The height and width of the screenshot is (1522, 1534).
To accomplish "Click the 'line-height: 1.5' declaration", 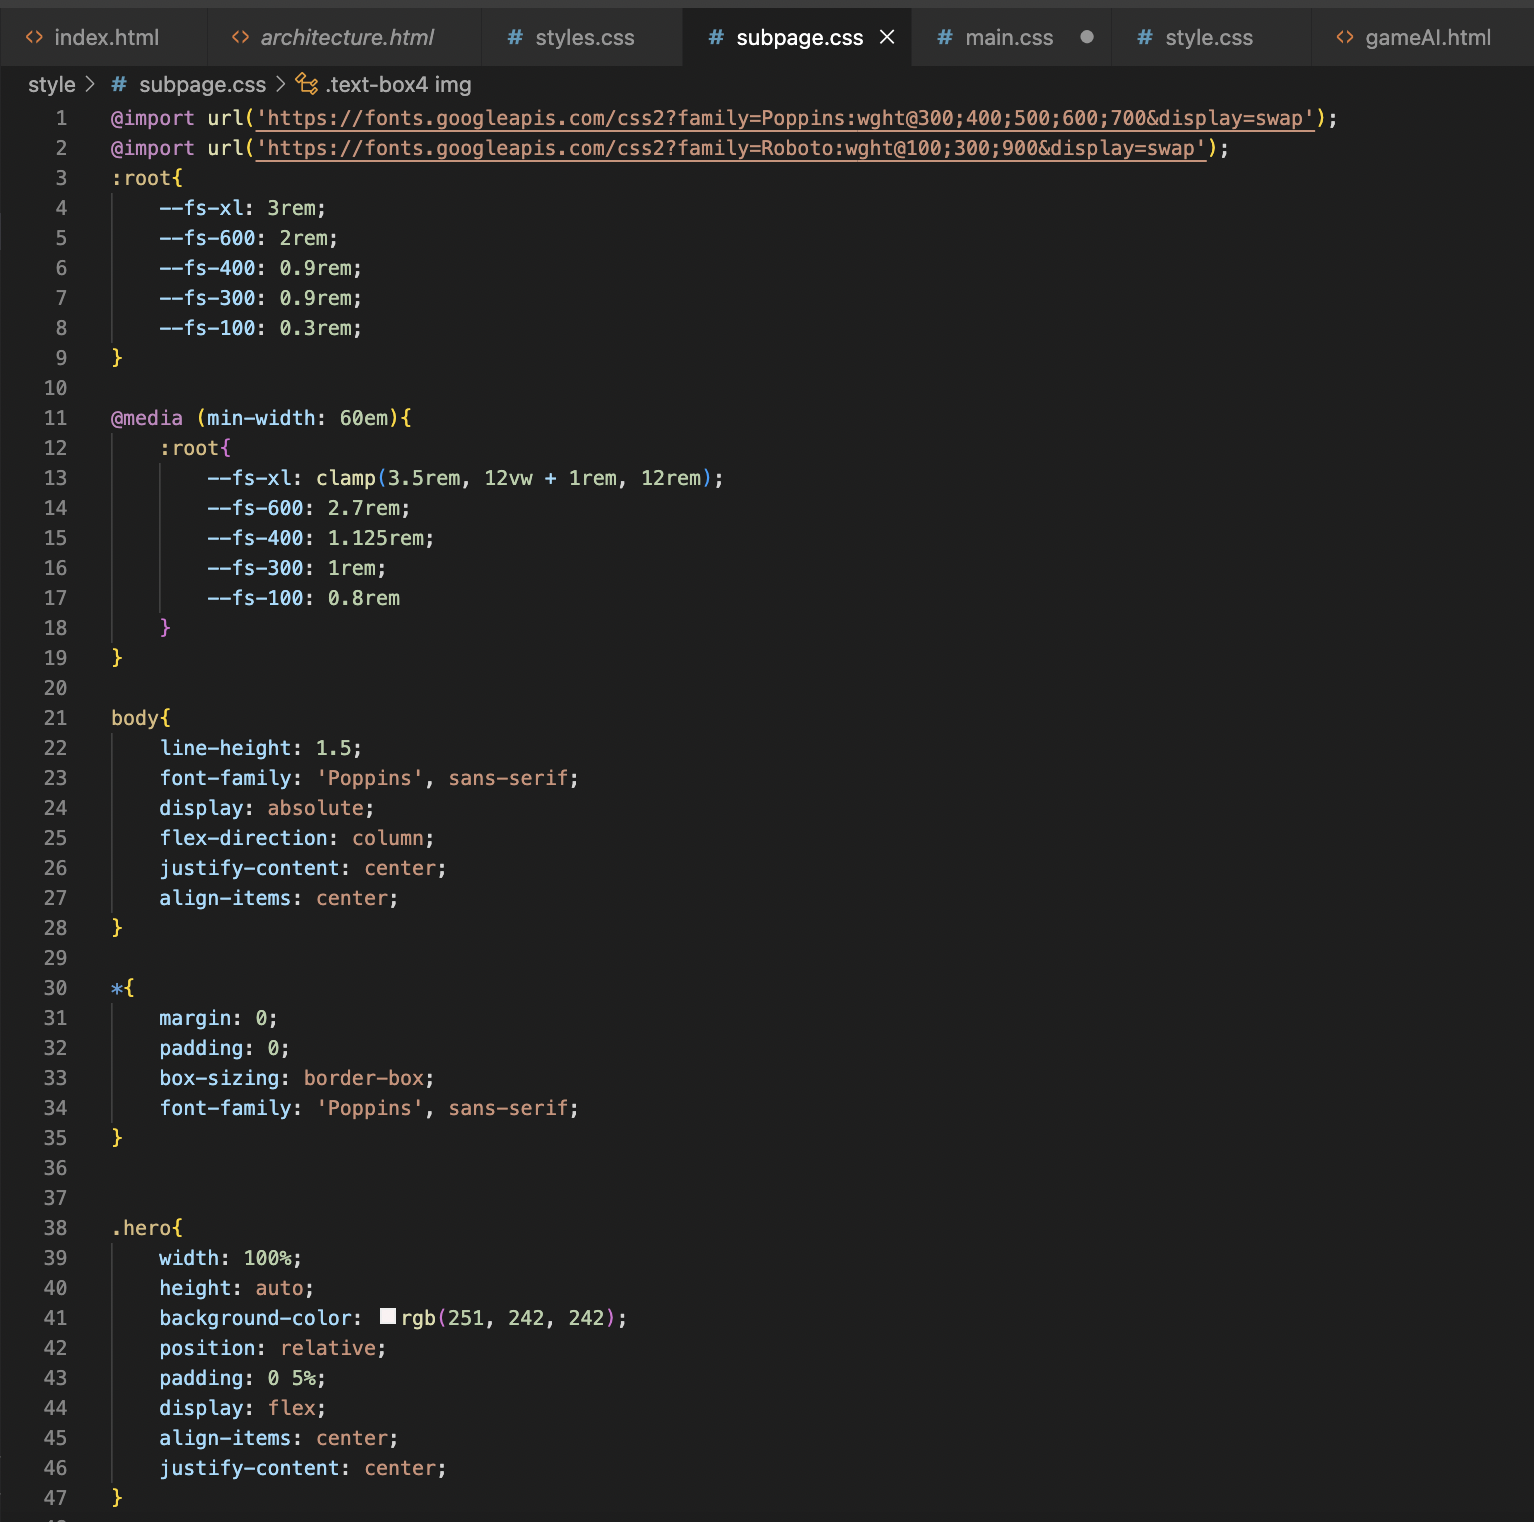I will pyautogui.click(x=260, y=748).
